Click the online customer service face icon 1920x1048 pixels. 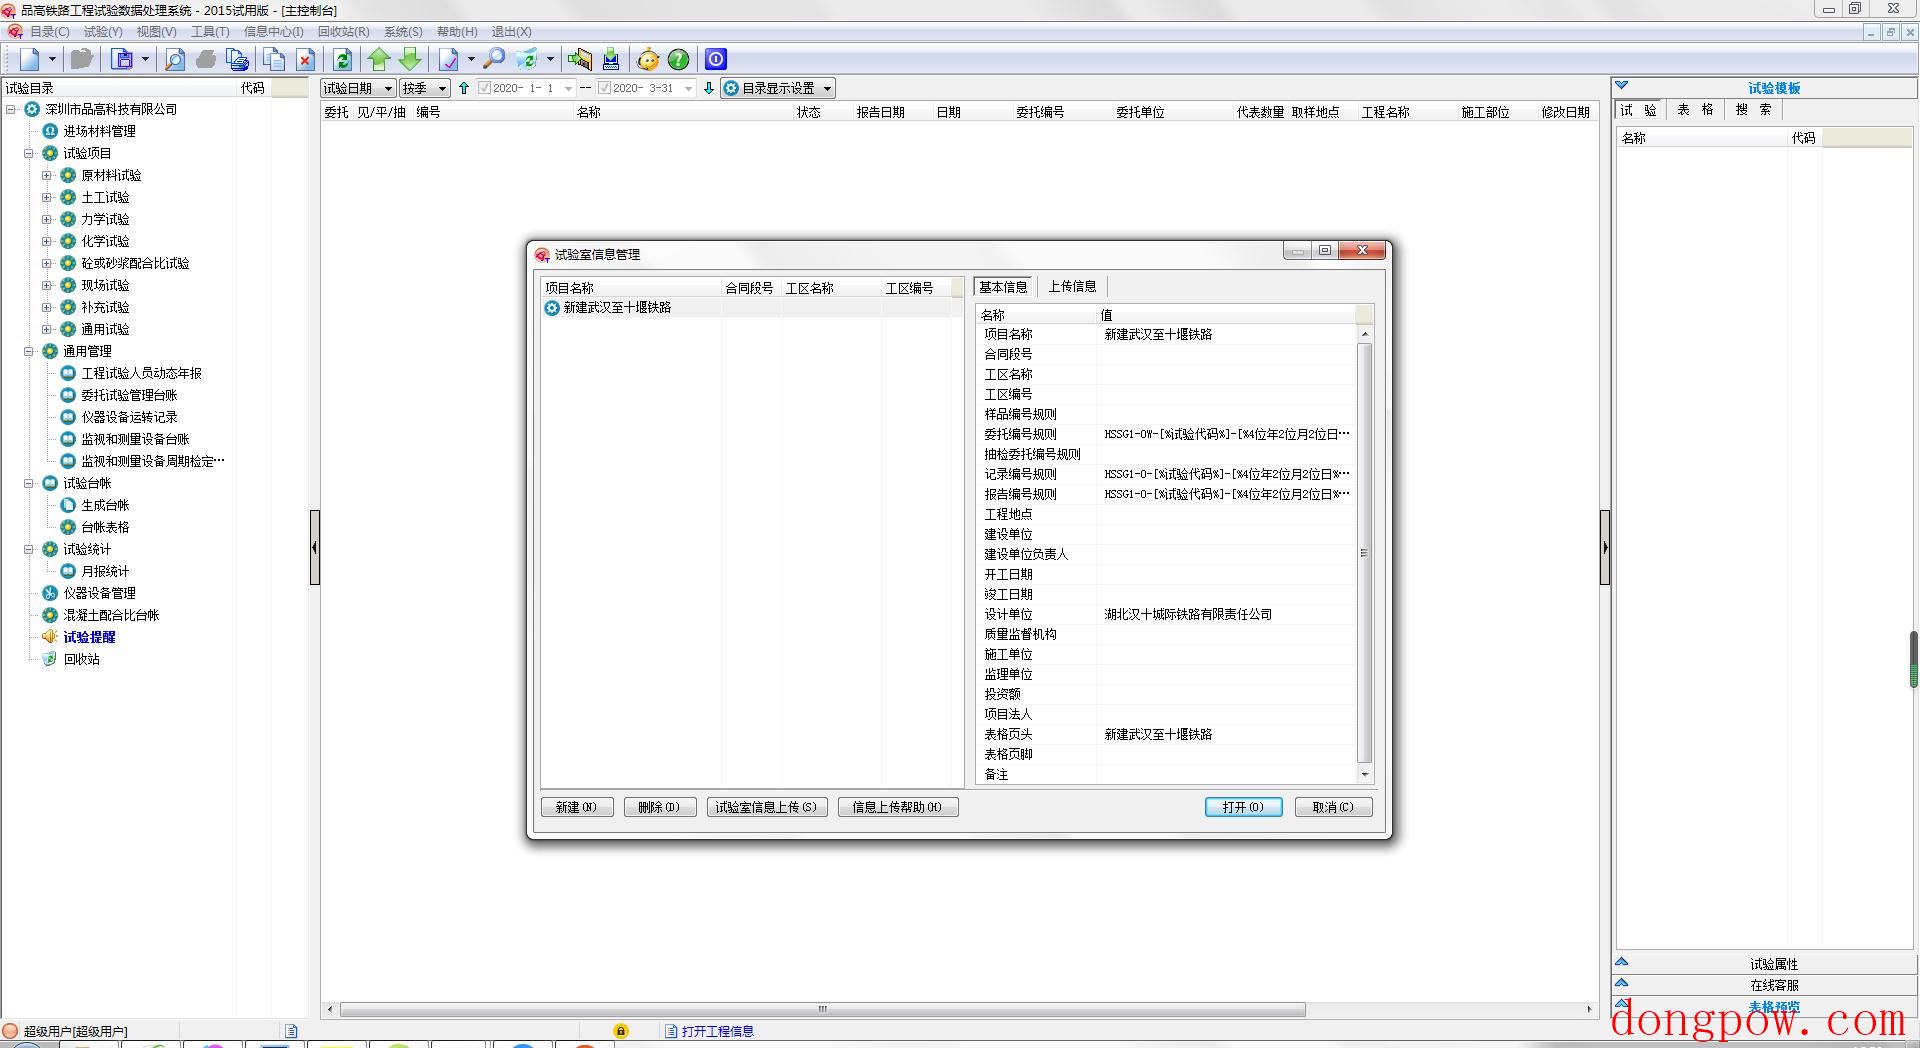coord(648,60)
